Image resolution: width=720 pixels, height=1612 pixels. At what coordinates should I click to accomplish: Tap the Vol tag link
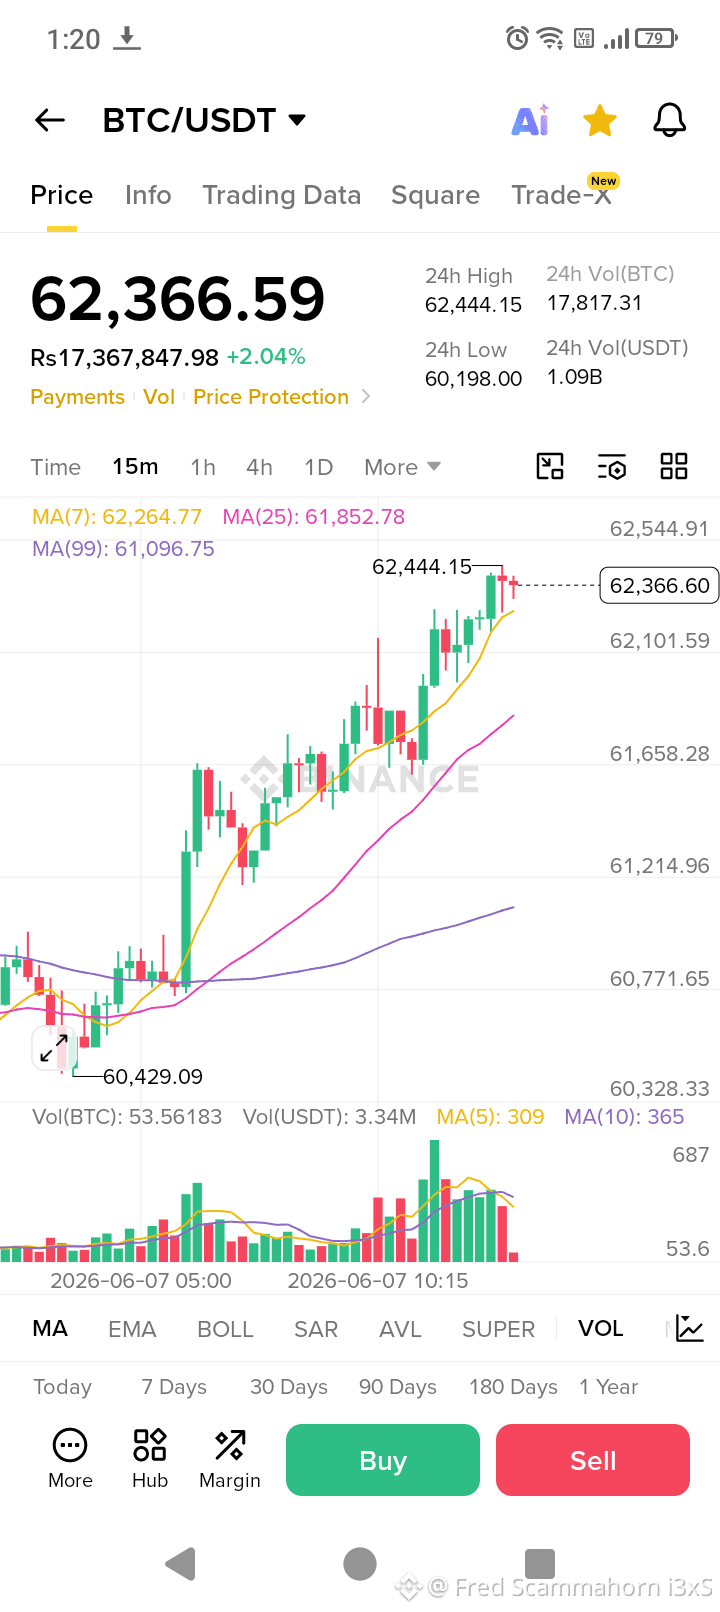pos(159,397)
